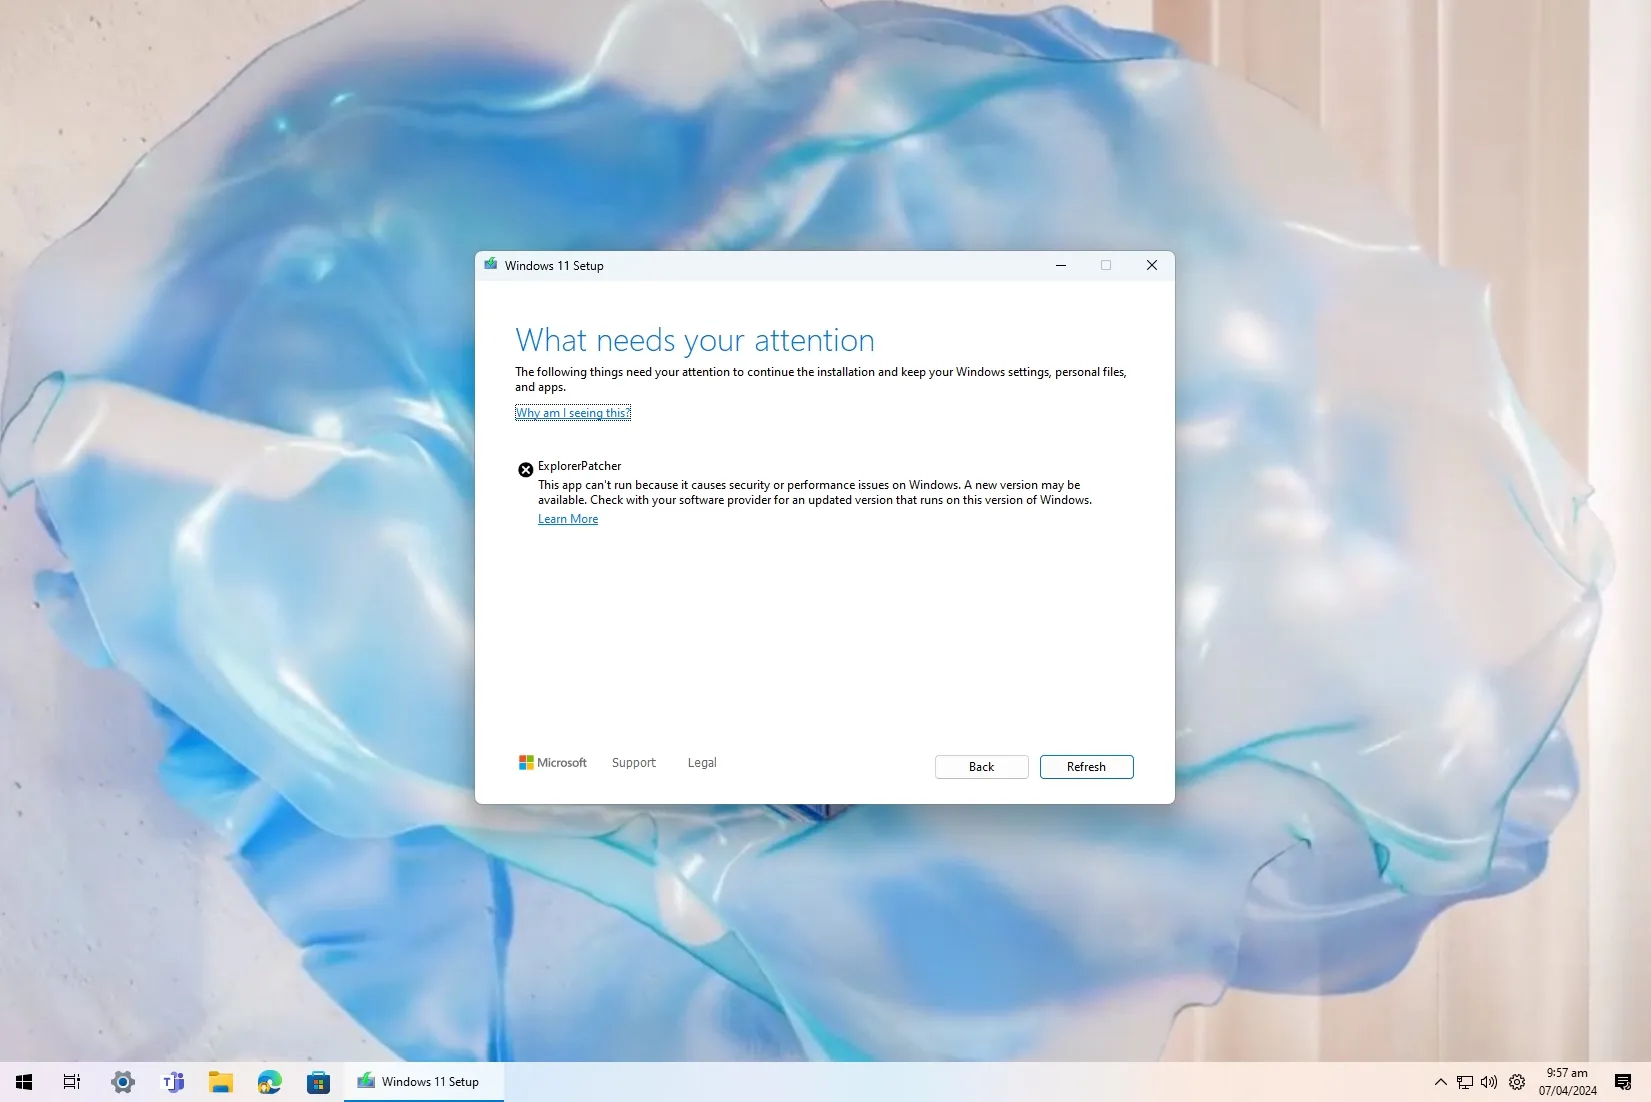Open the gear app pinned next to Task View

(x=123, y=1082)
